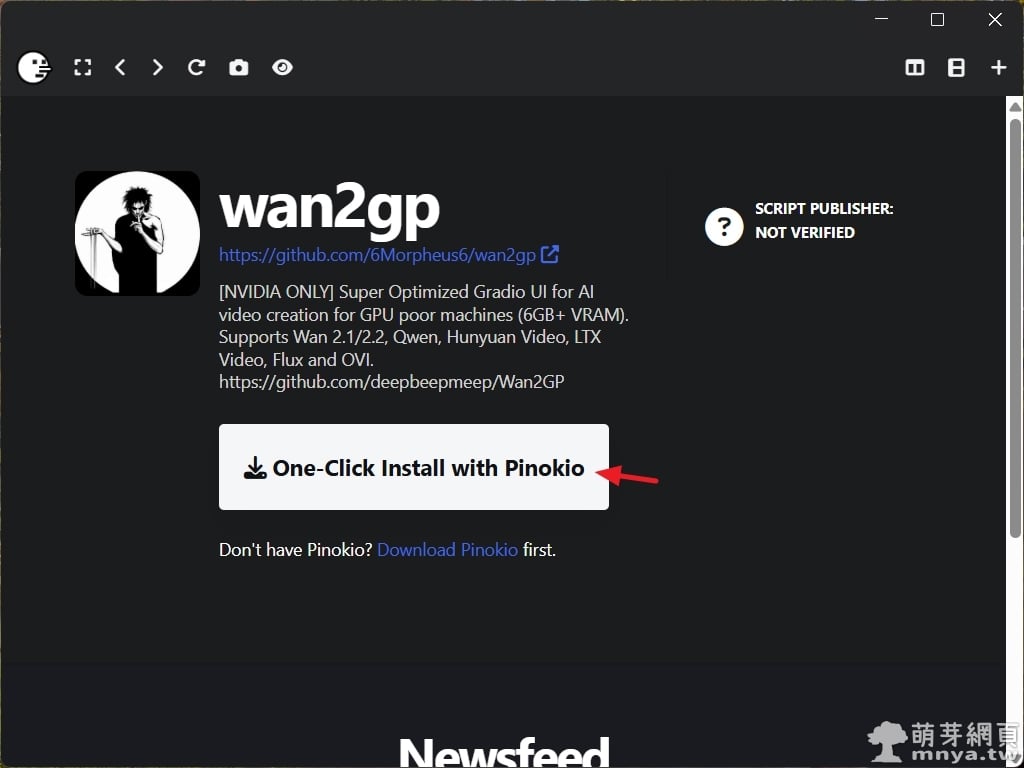Go back with the left arrow
1024x768 pixels.
(x=120, y=67)
